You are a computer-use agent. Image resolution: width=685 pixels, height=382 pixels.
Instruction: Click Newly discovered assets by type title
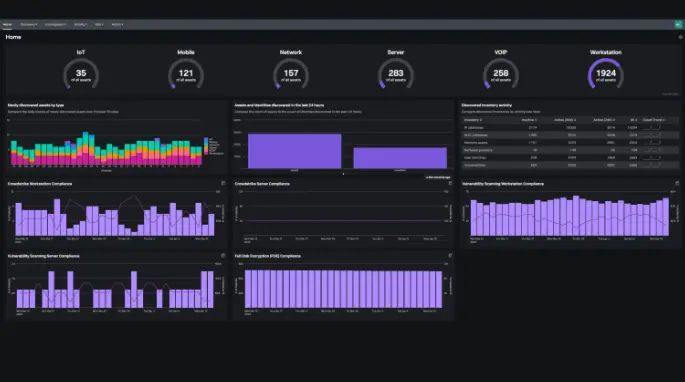pos(36,105)
